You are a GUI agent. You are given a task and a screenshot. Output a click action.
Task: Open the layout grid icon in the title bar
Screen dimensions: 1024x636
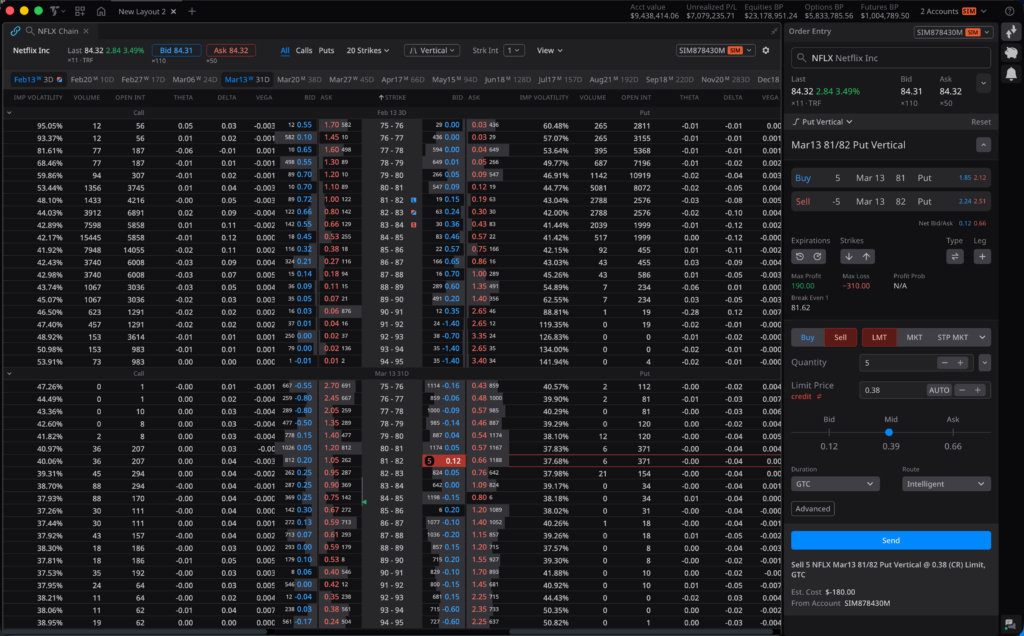point(81,10)
